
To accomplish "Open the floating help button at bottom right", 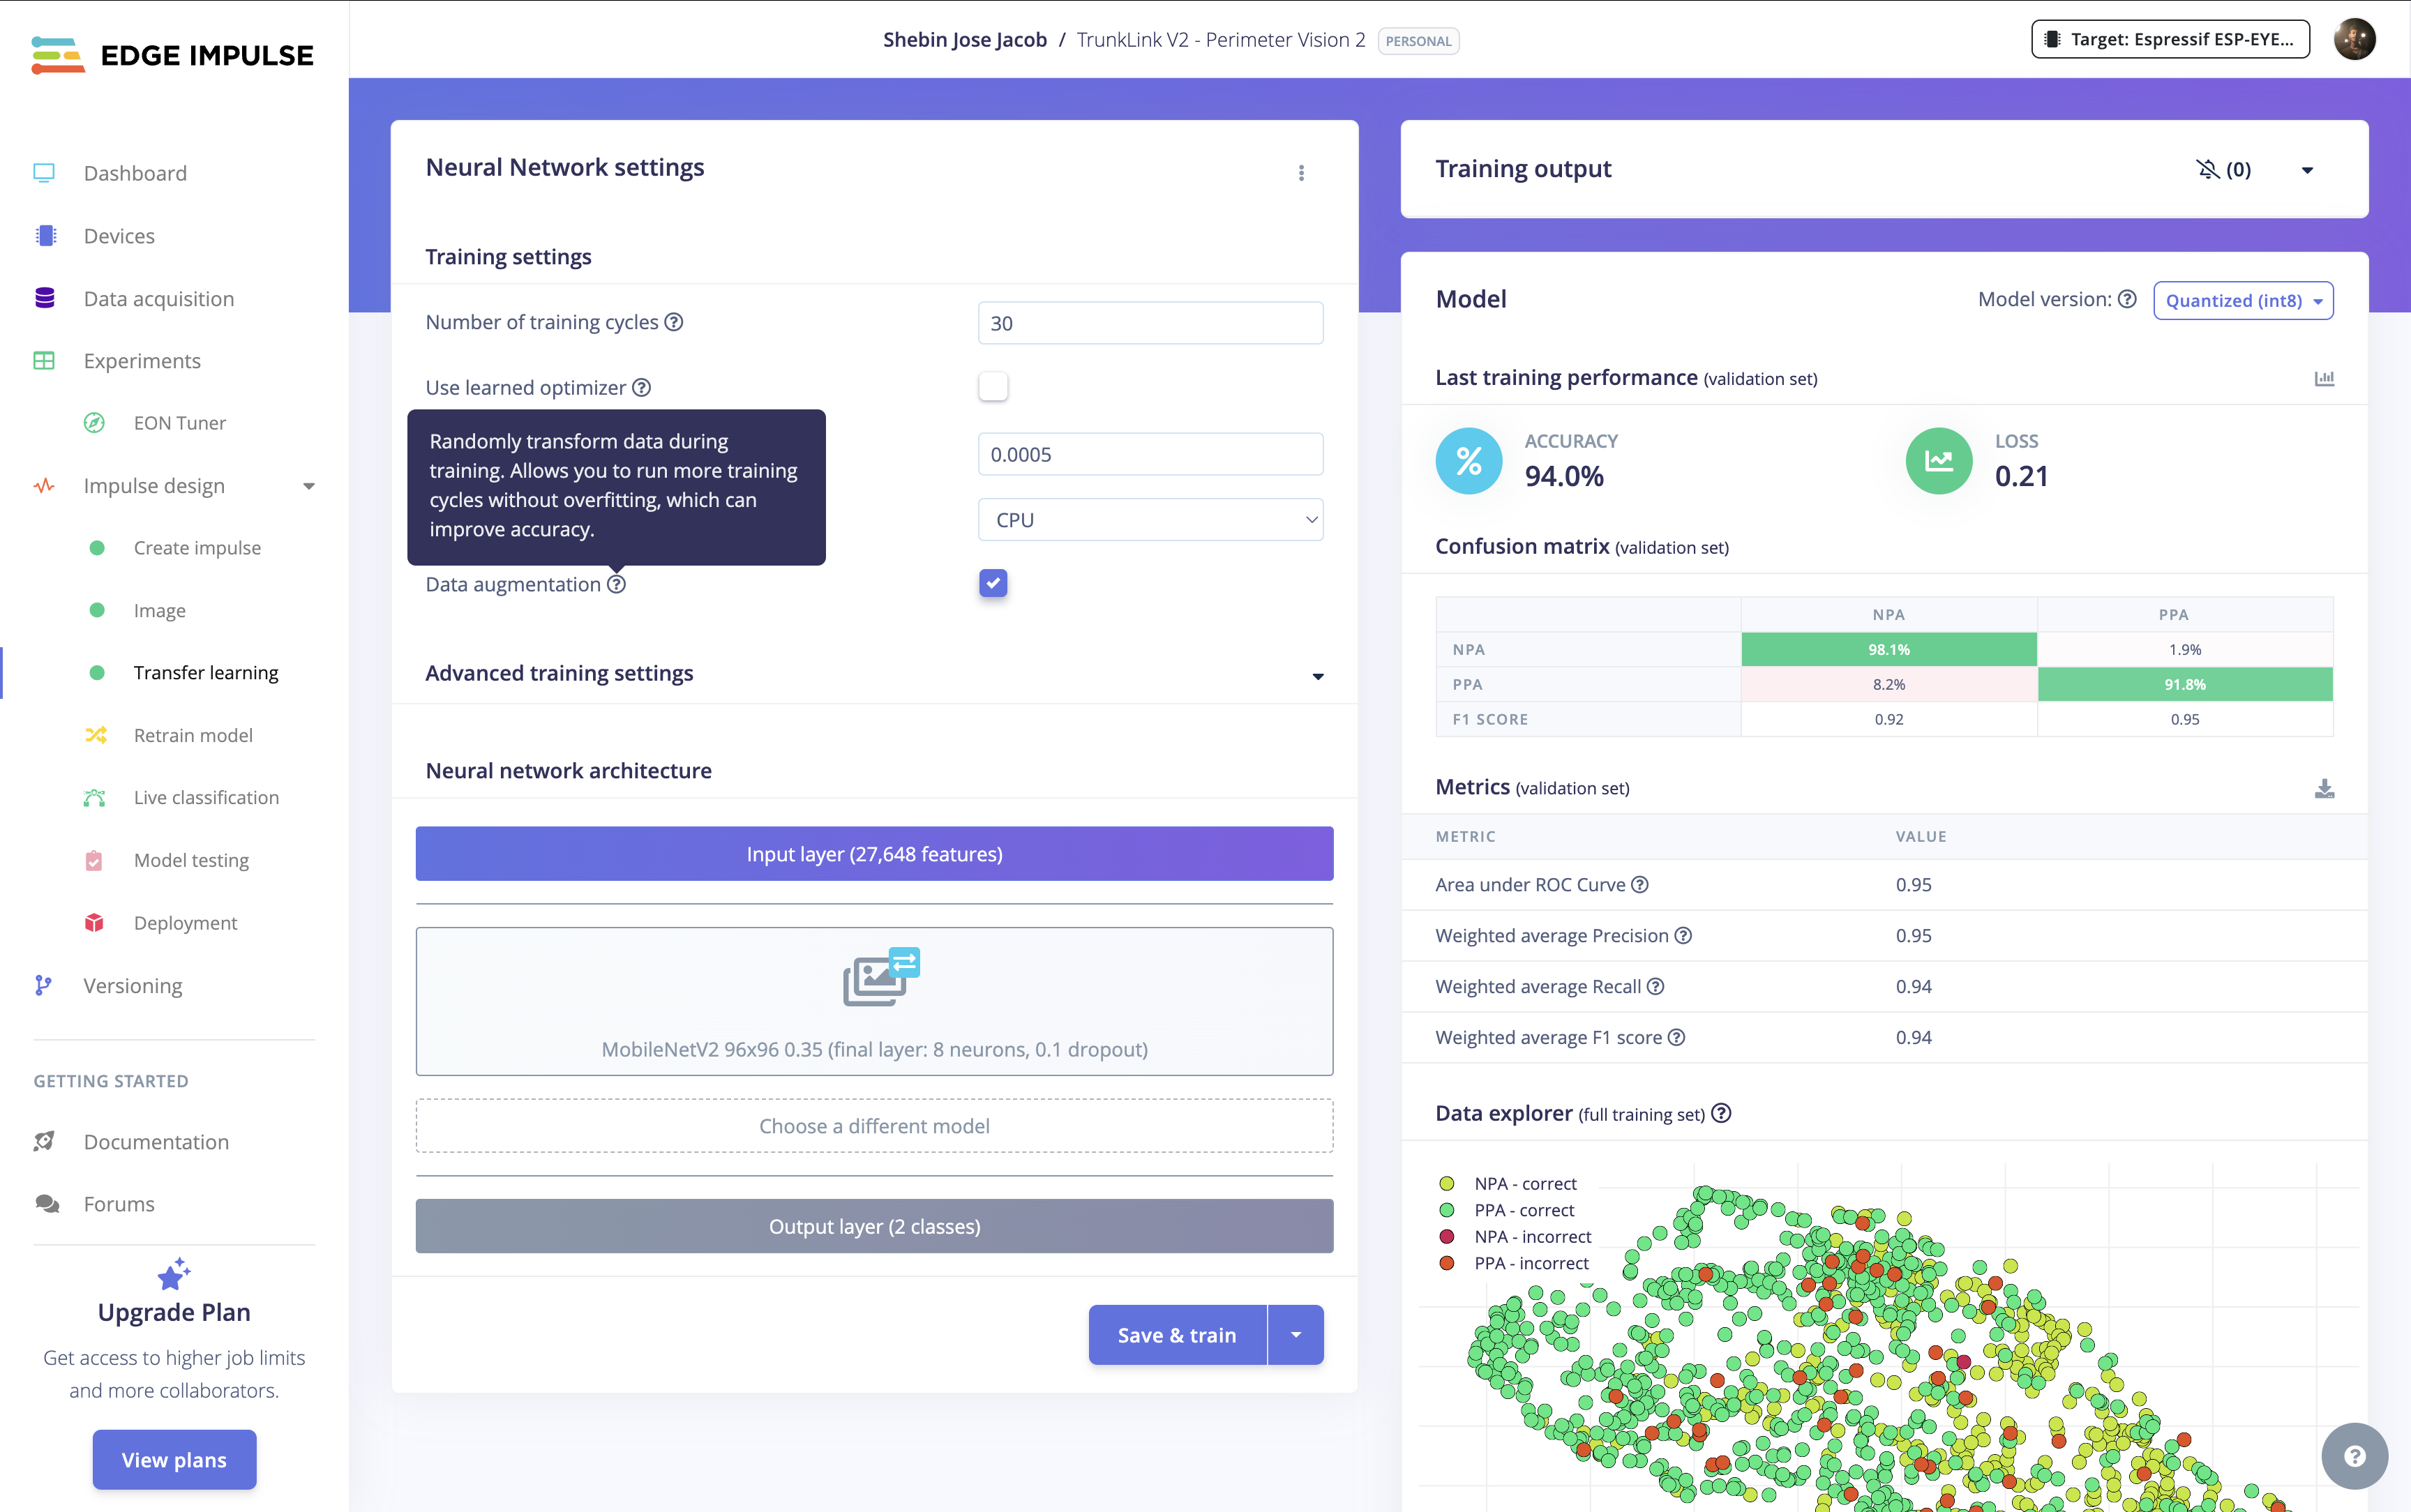I will (x=2354, y=1455).
